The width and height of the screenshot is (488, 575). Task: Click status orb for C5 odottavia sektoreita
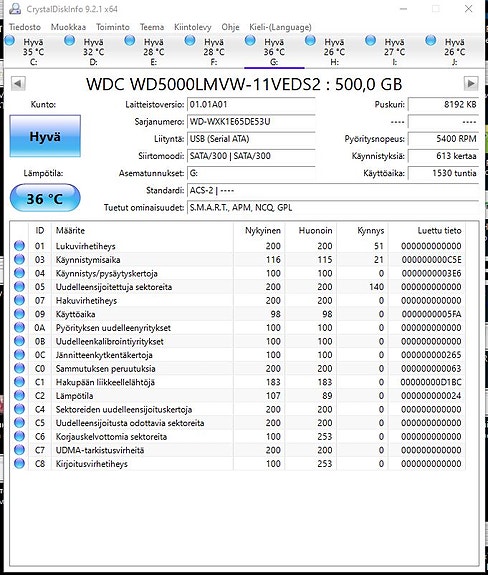tap(19, 422)
